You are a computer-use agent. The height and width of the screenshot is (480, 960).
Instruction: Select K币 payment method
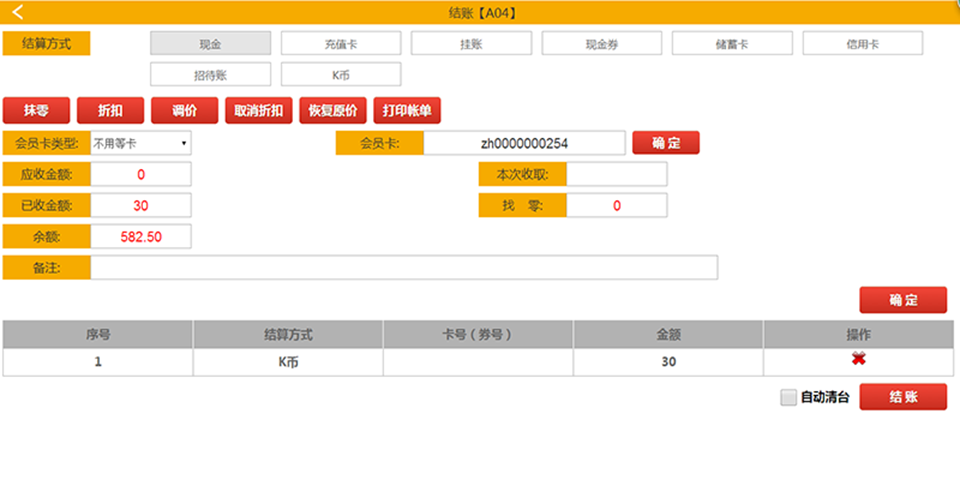[x=340, y=75]
